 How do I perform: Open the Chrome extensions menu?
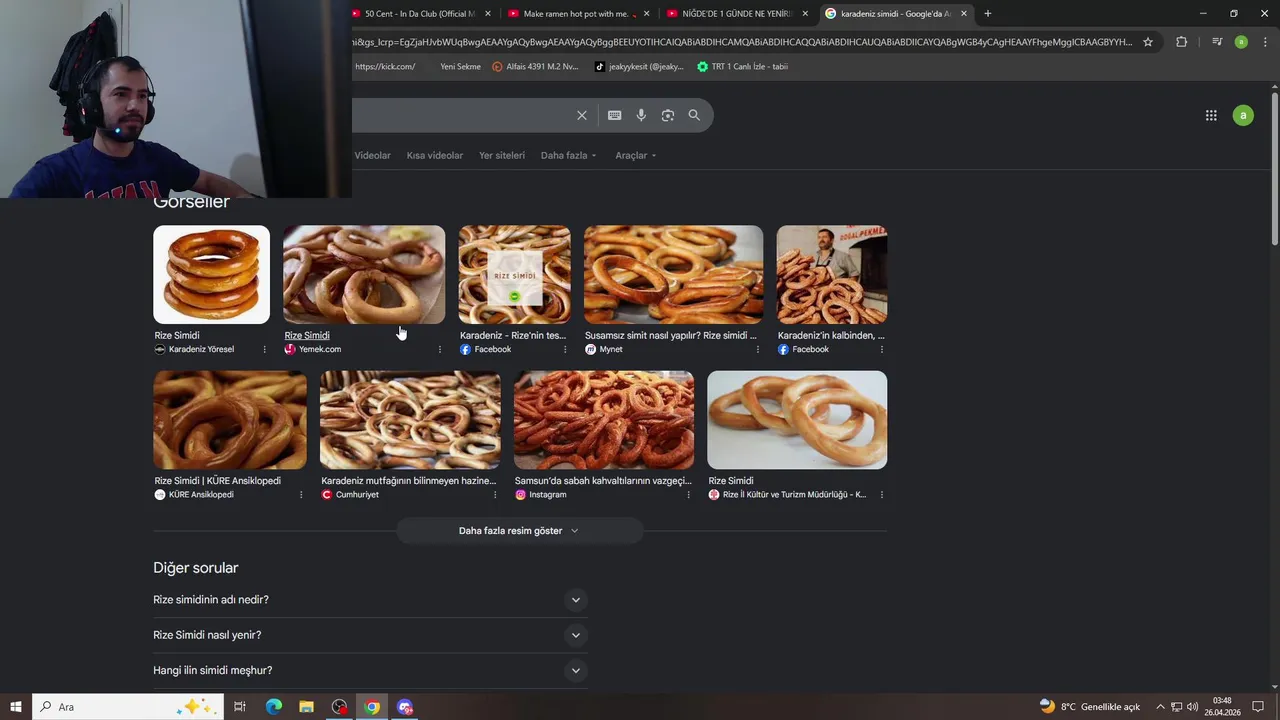1181,42
